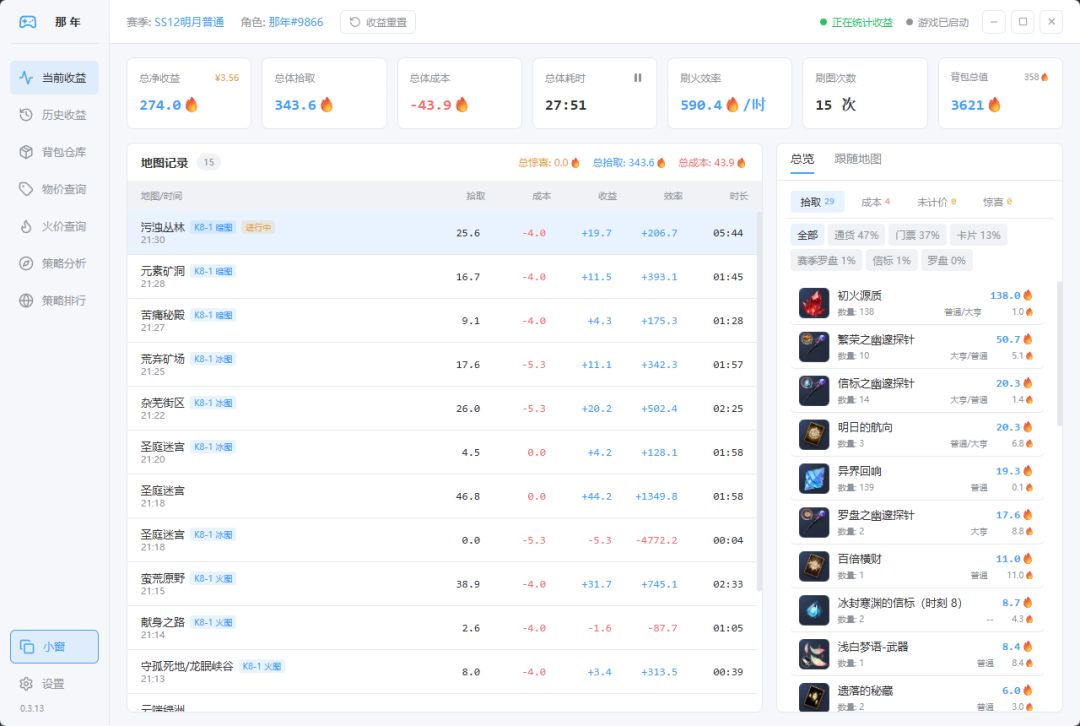Select the 献身之路 map row
This screenshot has height=726, width=1080.
point(442,628)
